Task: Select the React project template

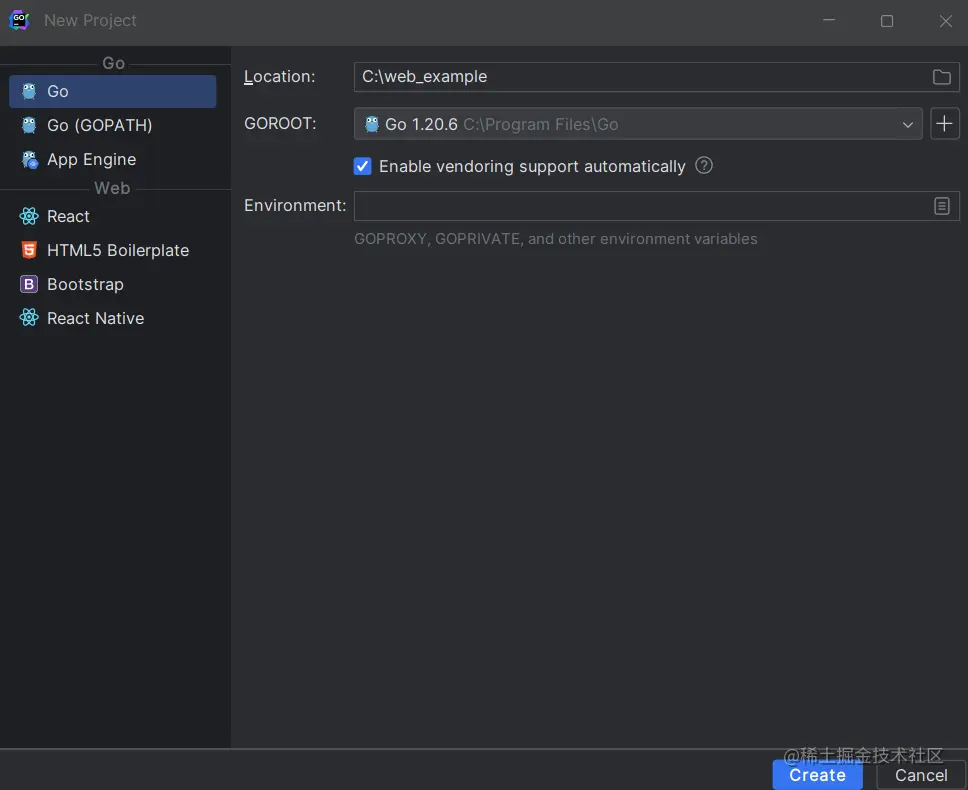Action: [x=112, y=216]
